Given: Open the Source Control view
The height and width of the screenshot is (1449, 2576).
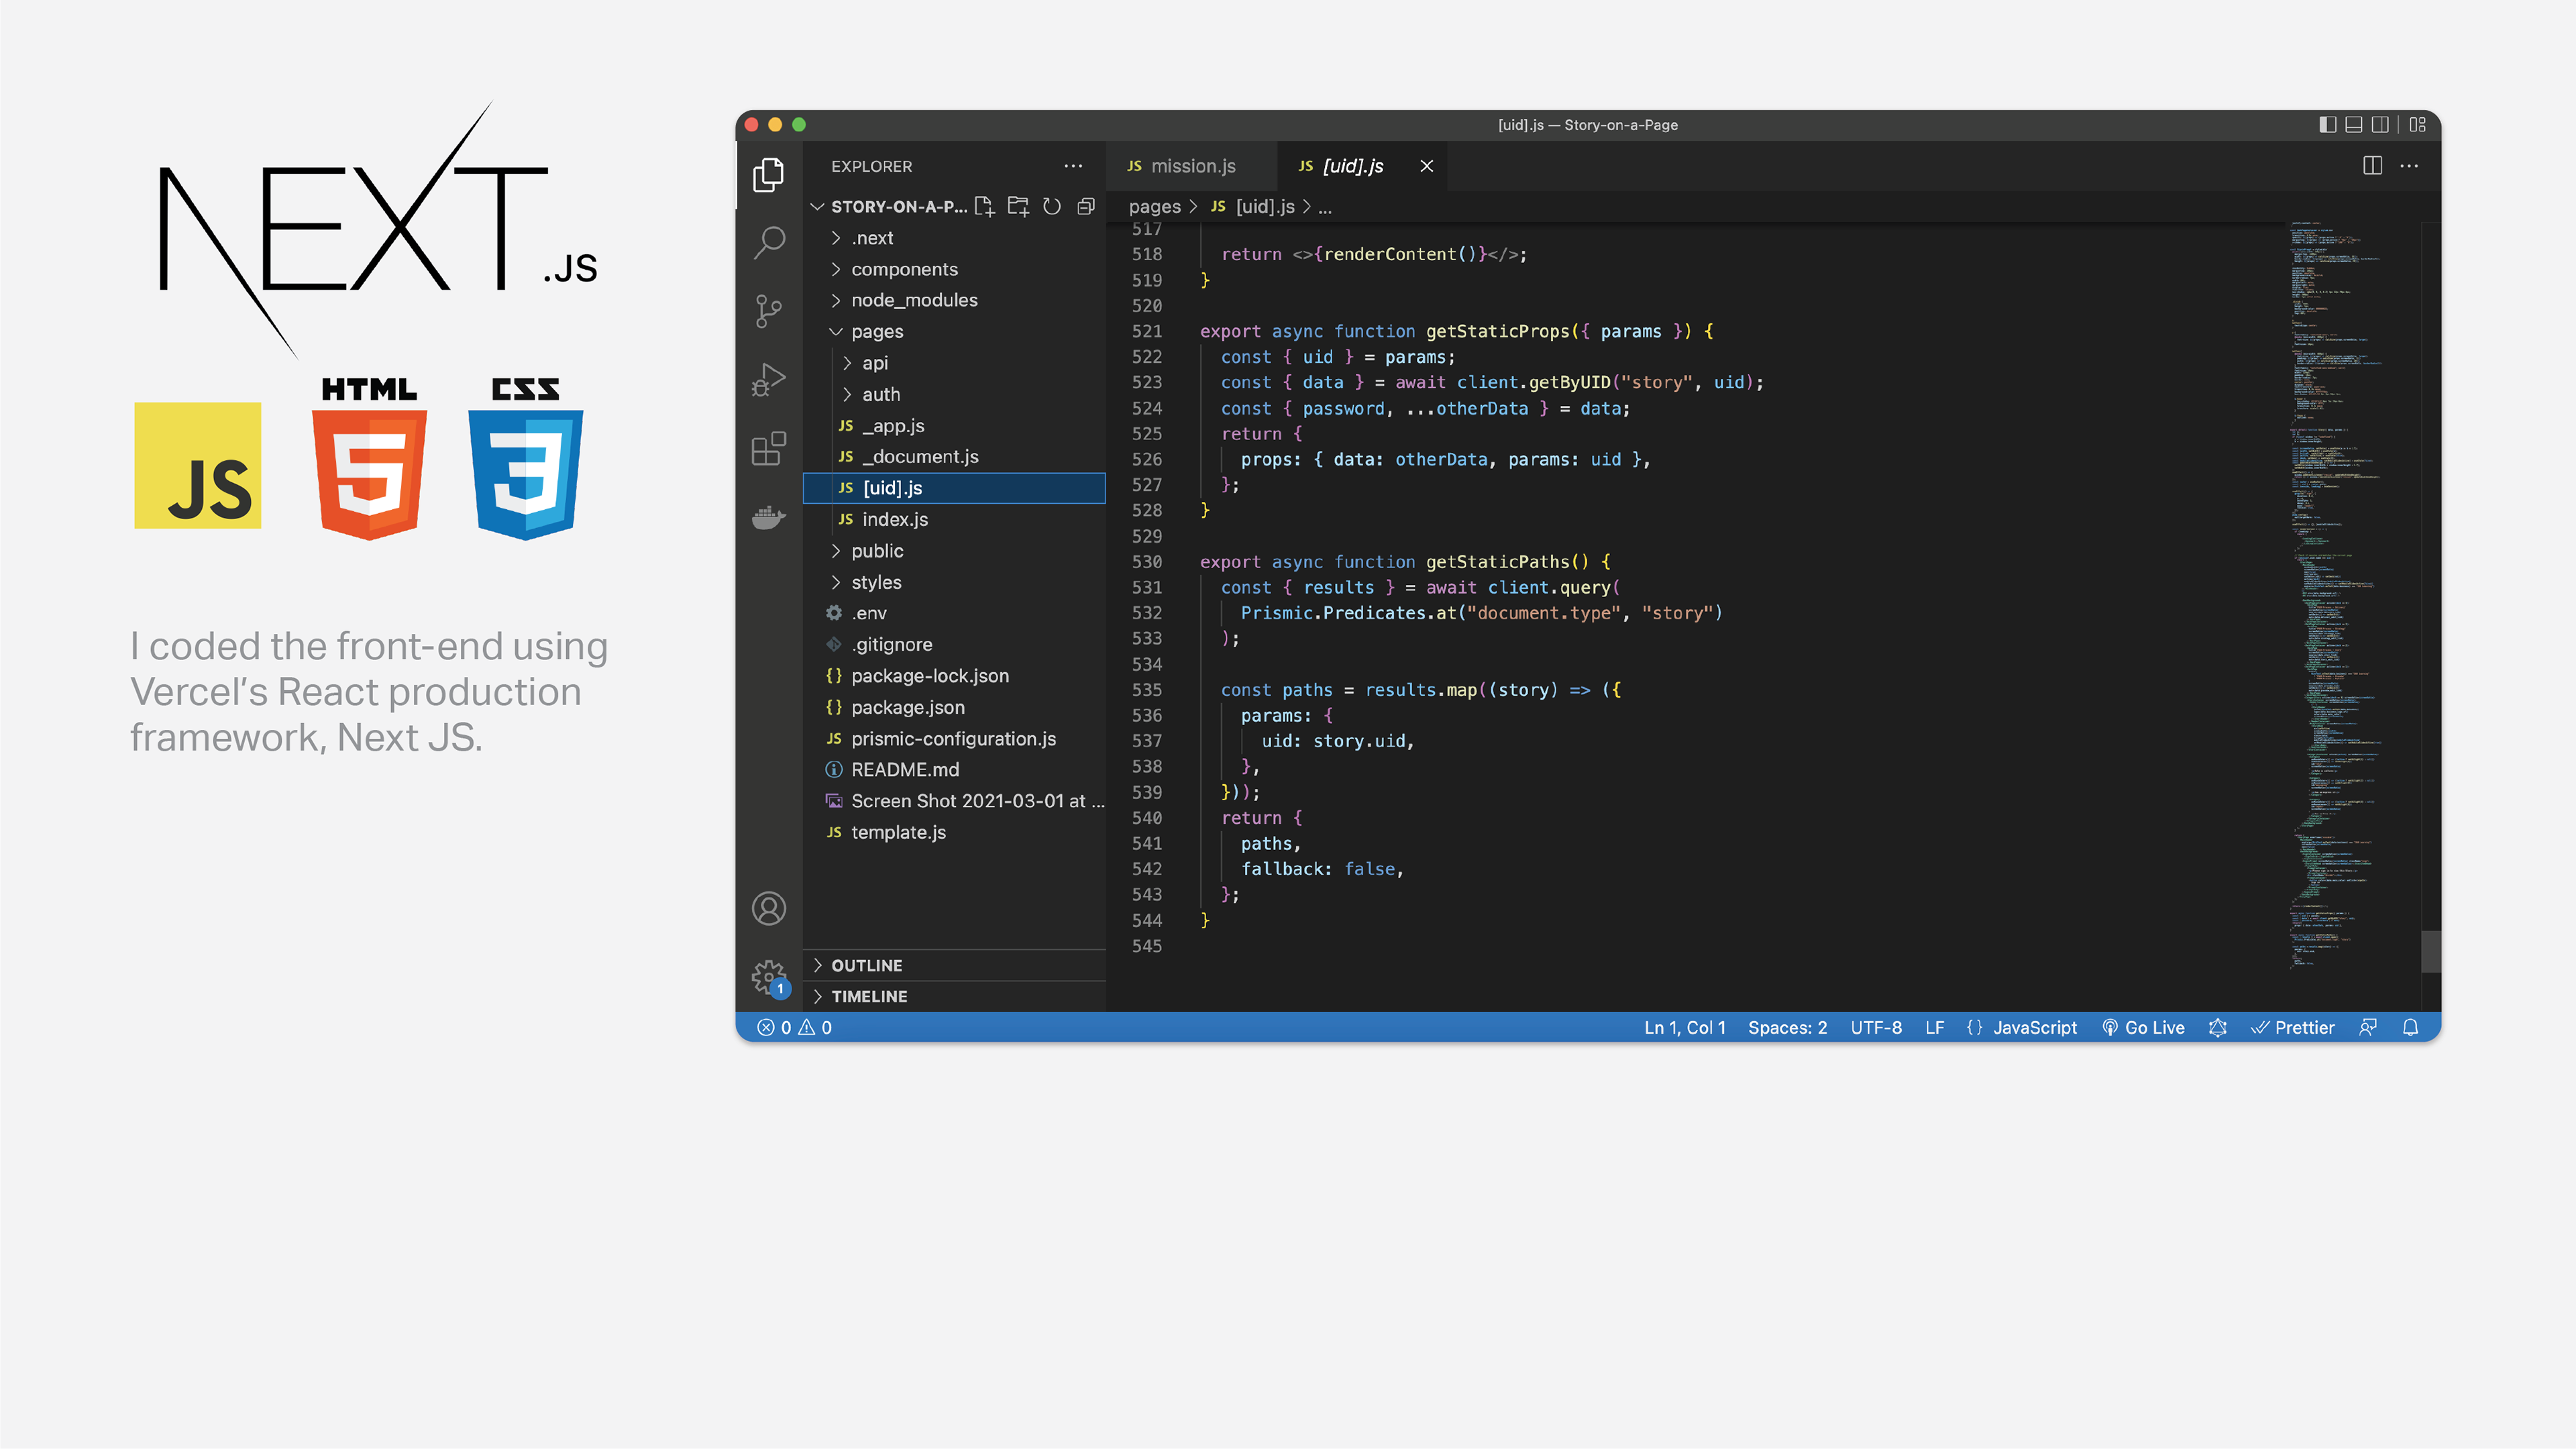Looking at the screenshot, I should coord(768,311).
